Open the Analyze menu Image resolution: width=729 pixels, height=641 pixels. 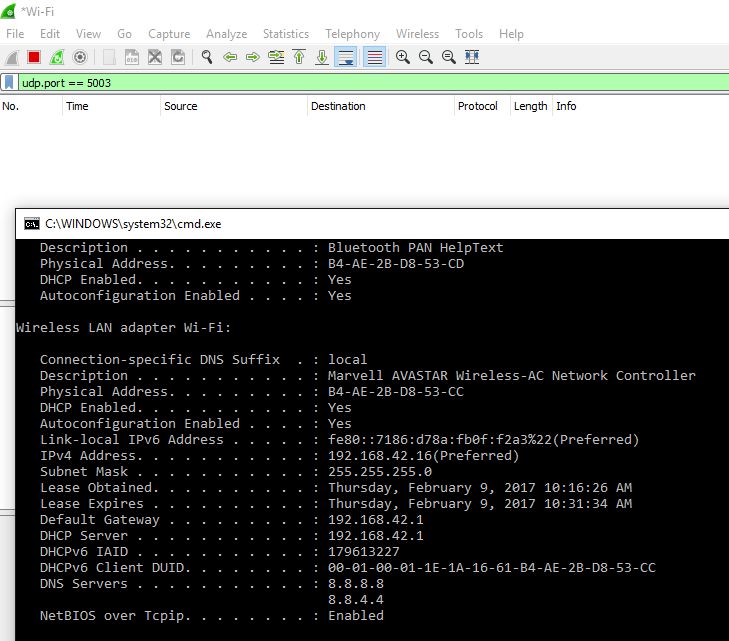(226, 34)
